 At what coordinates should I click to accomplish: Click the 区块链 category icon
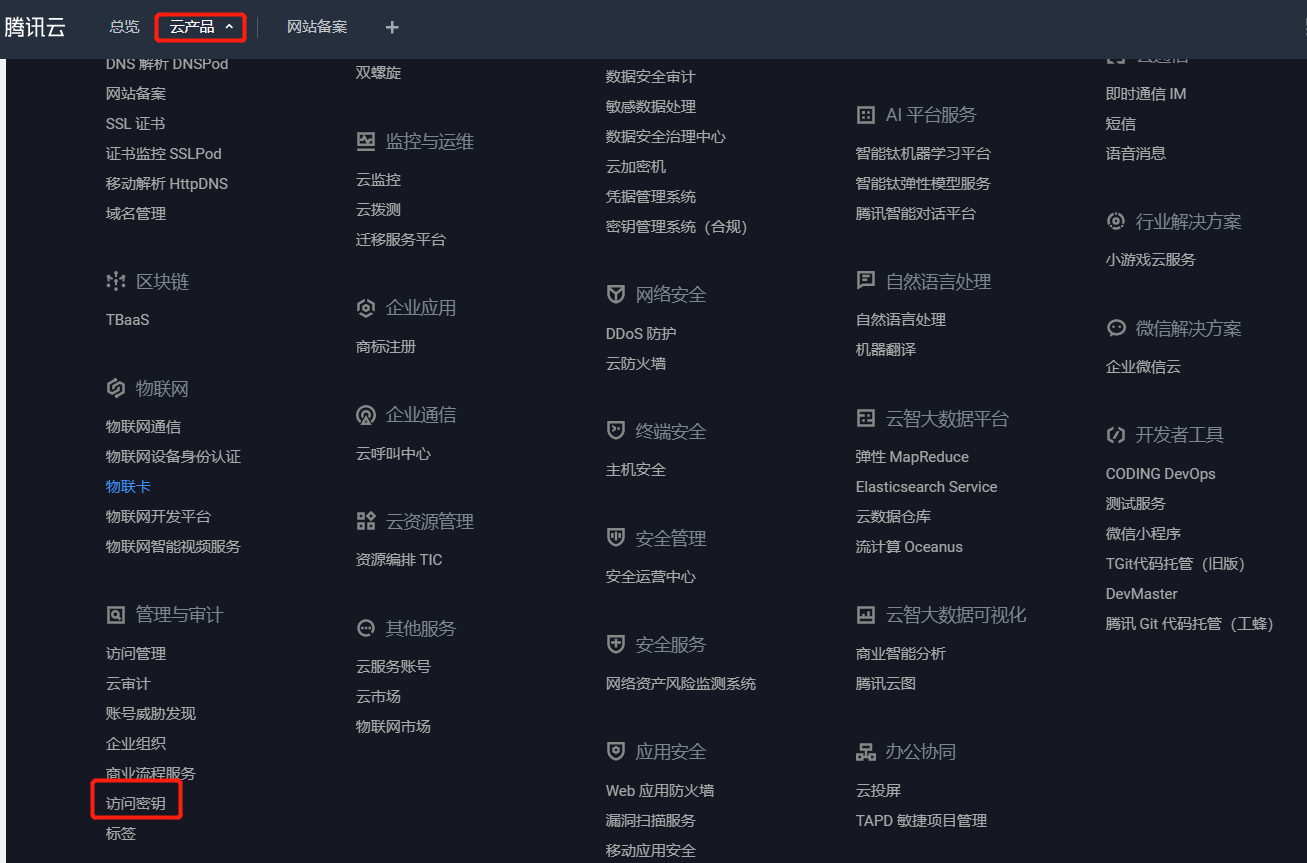(115, 281)
